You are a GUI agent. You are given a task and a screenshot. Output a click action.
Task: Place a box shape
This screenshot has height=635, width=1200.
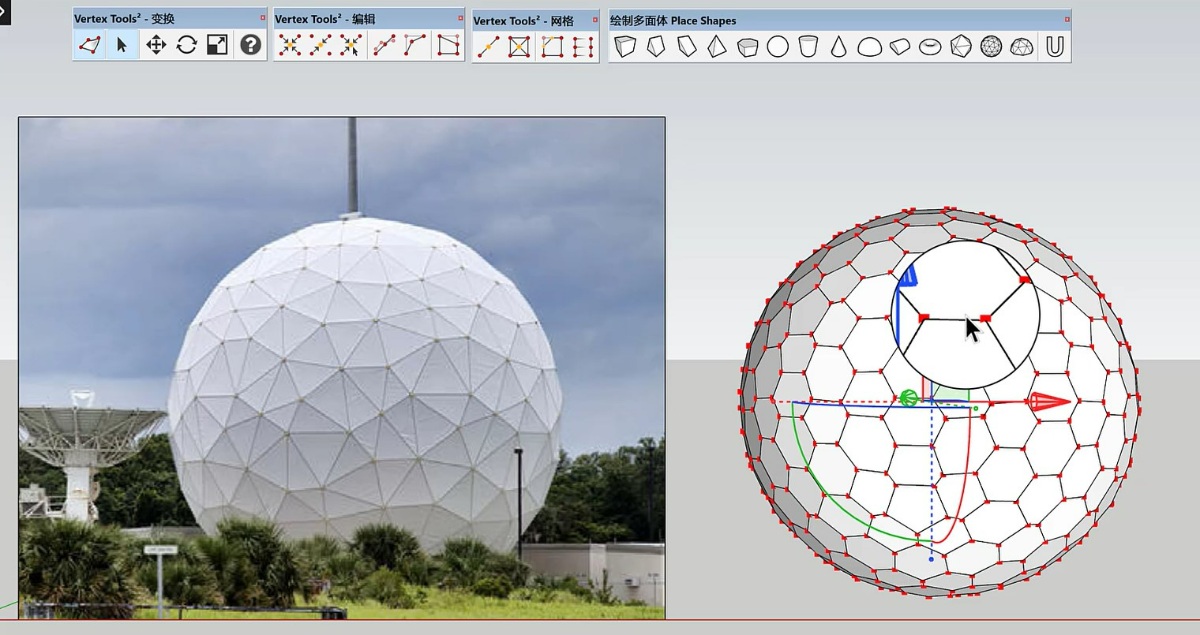[625, 46]
